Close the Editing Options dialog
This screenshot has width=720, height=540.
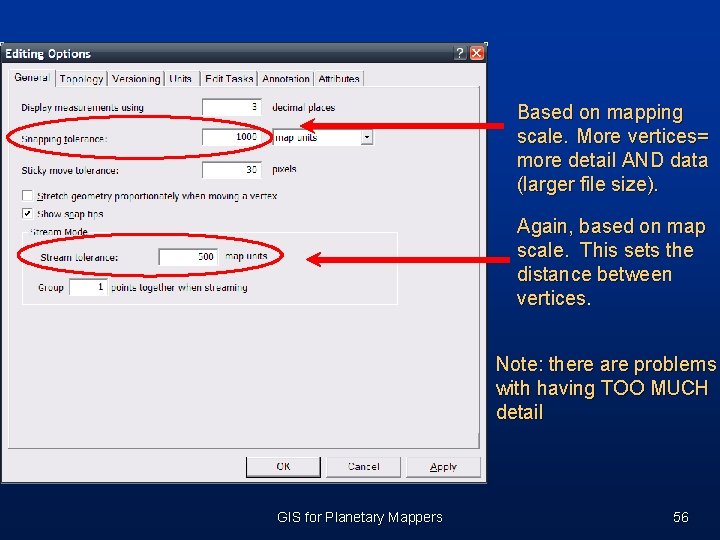(x=477, y=53)
